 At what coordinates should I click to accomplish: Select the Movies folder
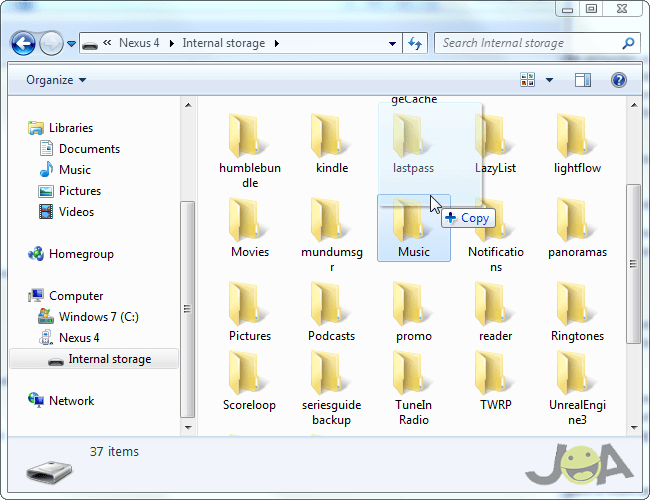[x=250, y=228]
